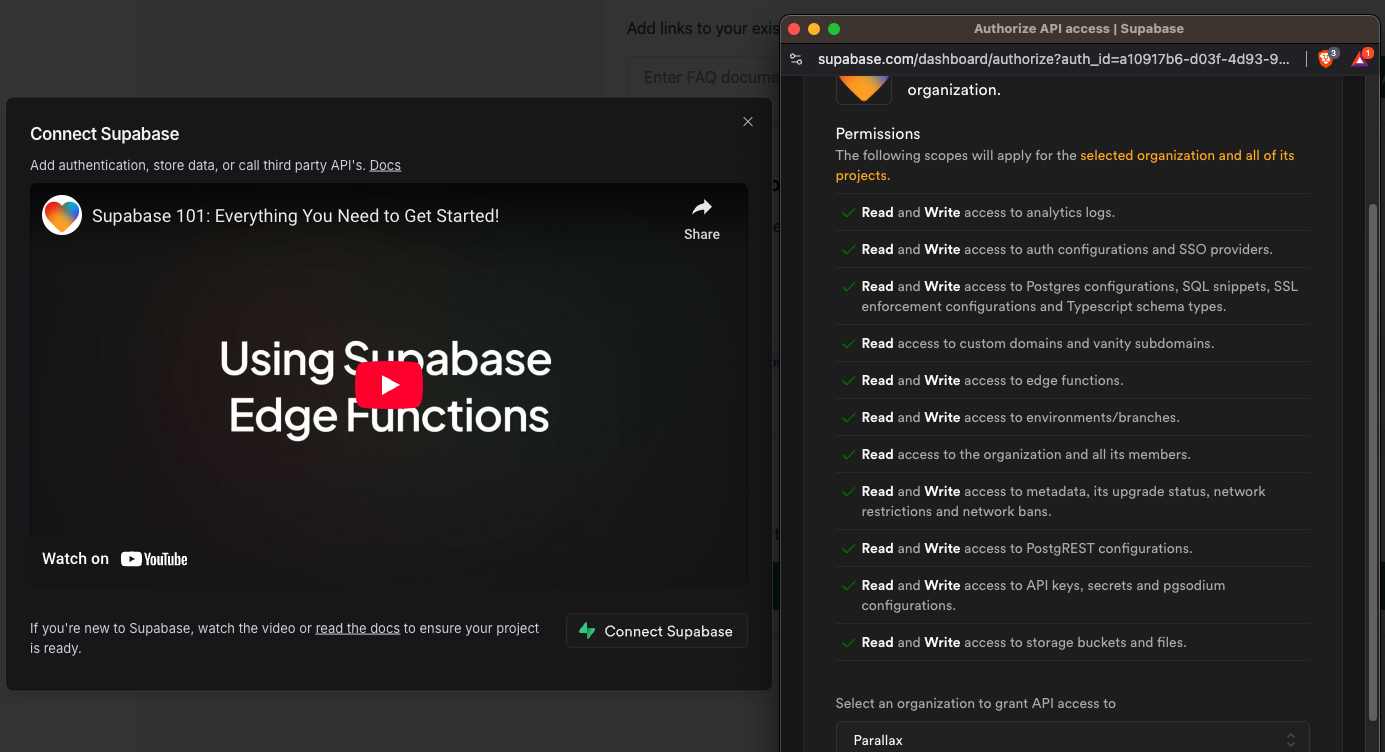Follow the read the docs link
The width and height of the screenshot is (1385, 752).
[x=357, y=628]
